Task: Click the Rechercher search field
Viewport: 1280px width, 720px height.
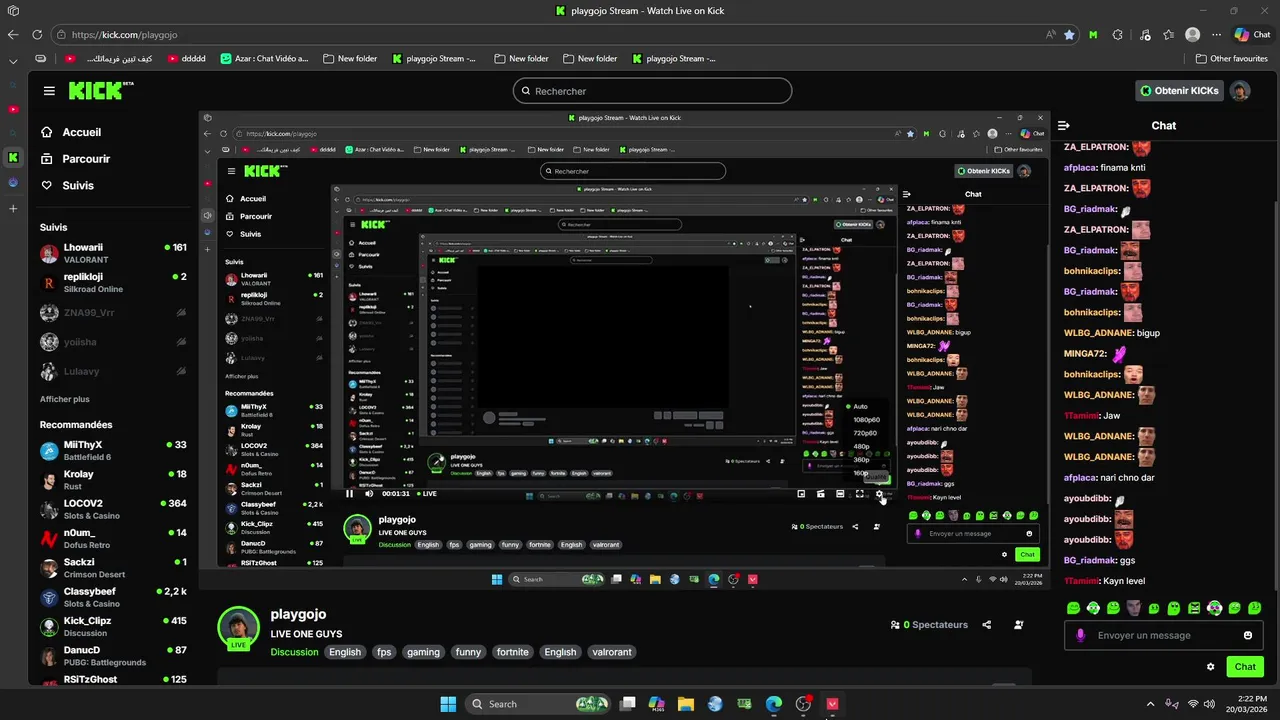Action: pos(652,91)
